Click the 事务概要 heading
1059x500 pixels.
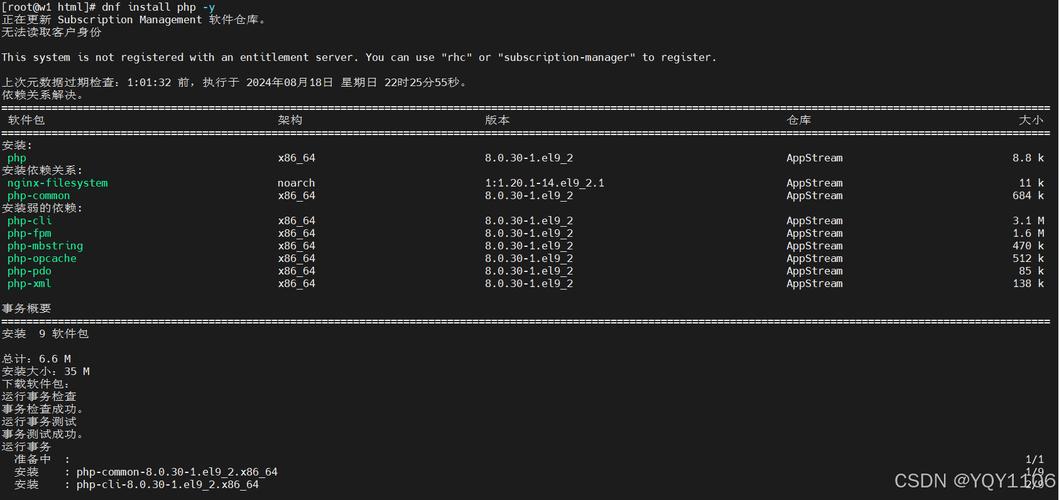tap(26, 309)
